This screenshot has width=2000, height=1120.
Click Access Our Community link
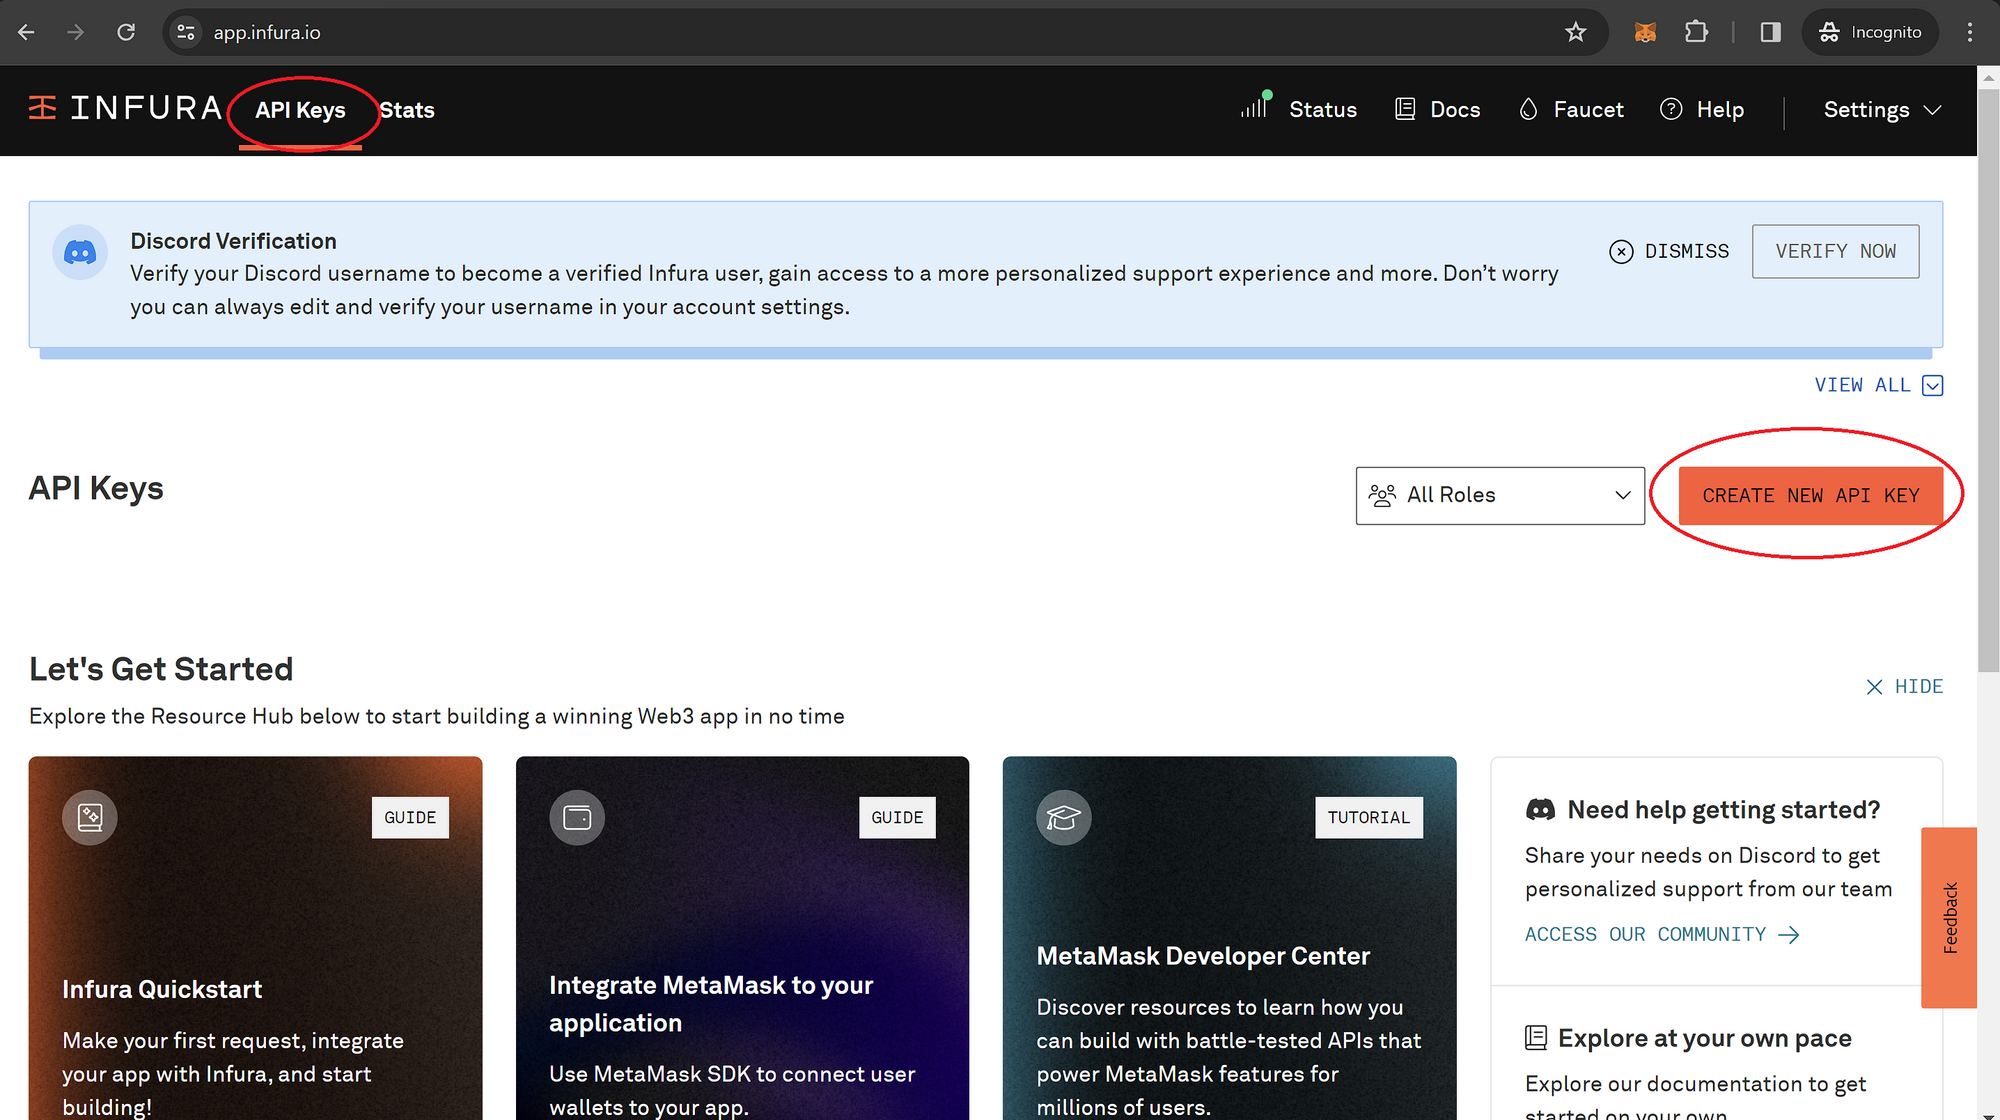point(1661,934)
